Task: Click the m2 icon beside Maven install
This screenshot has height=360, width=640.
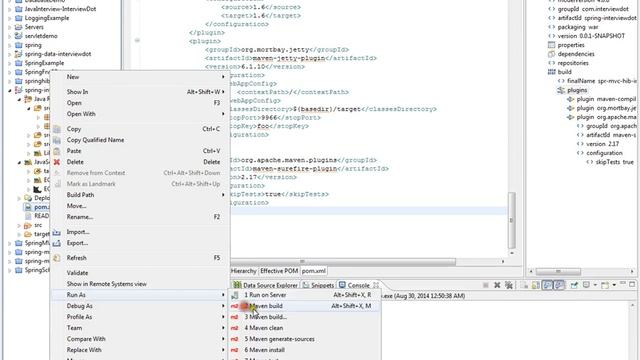Action: 234,350
